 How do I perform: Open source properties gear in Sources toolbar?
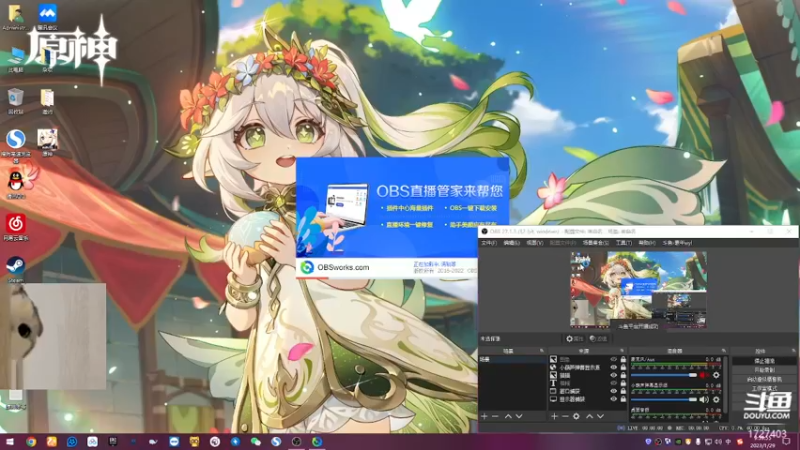(576, 416)
